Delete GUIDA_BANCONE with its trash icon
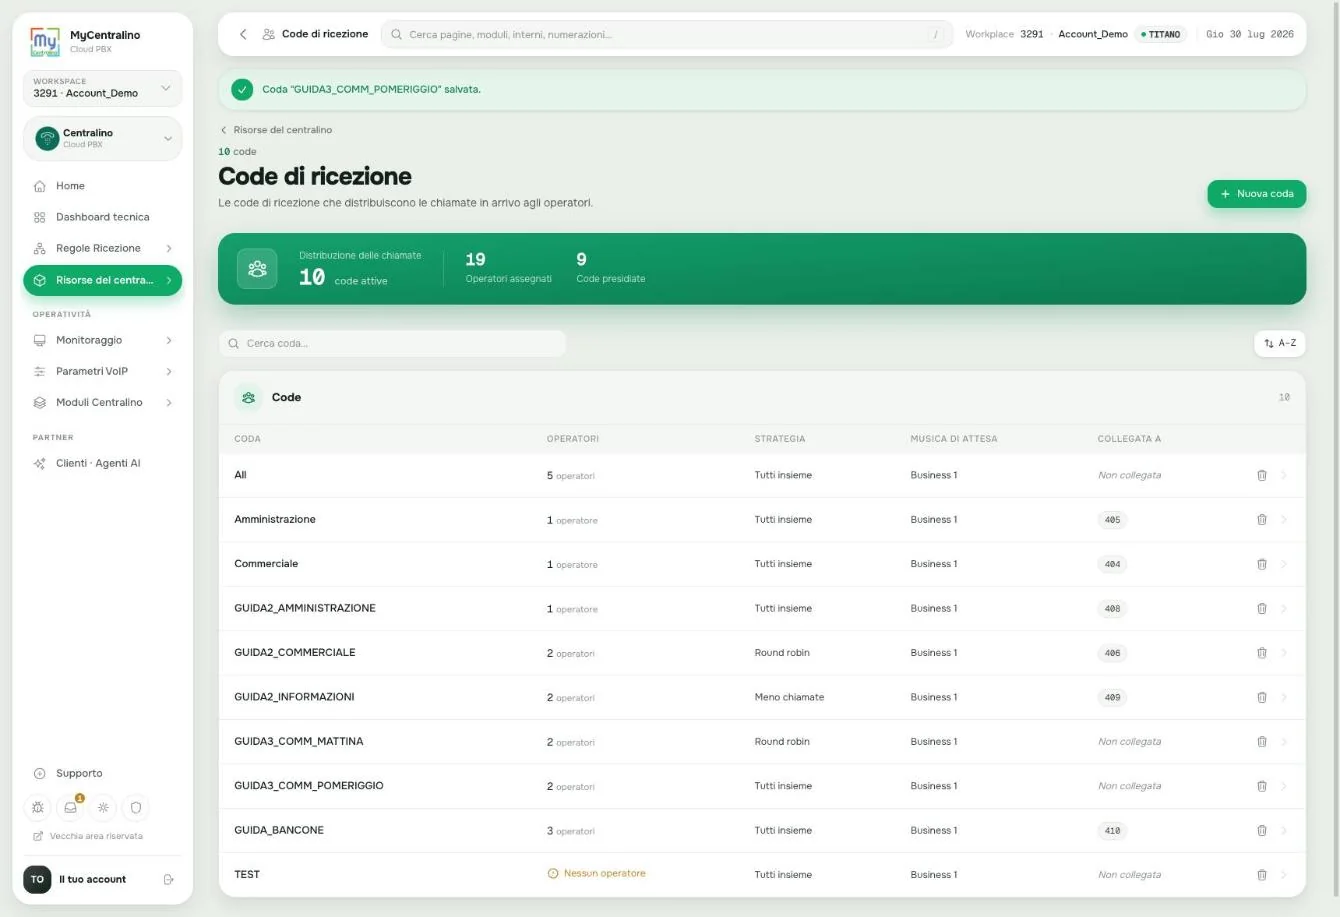The height and width of the screenshot is (917, 1340). [1261, 830]
